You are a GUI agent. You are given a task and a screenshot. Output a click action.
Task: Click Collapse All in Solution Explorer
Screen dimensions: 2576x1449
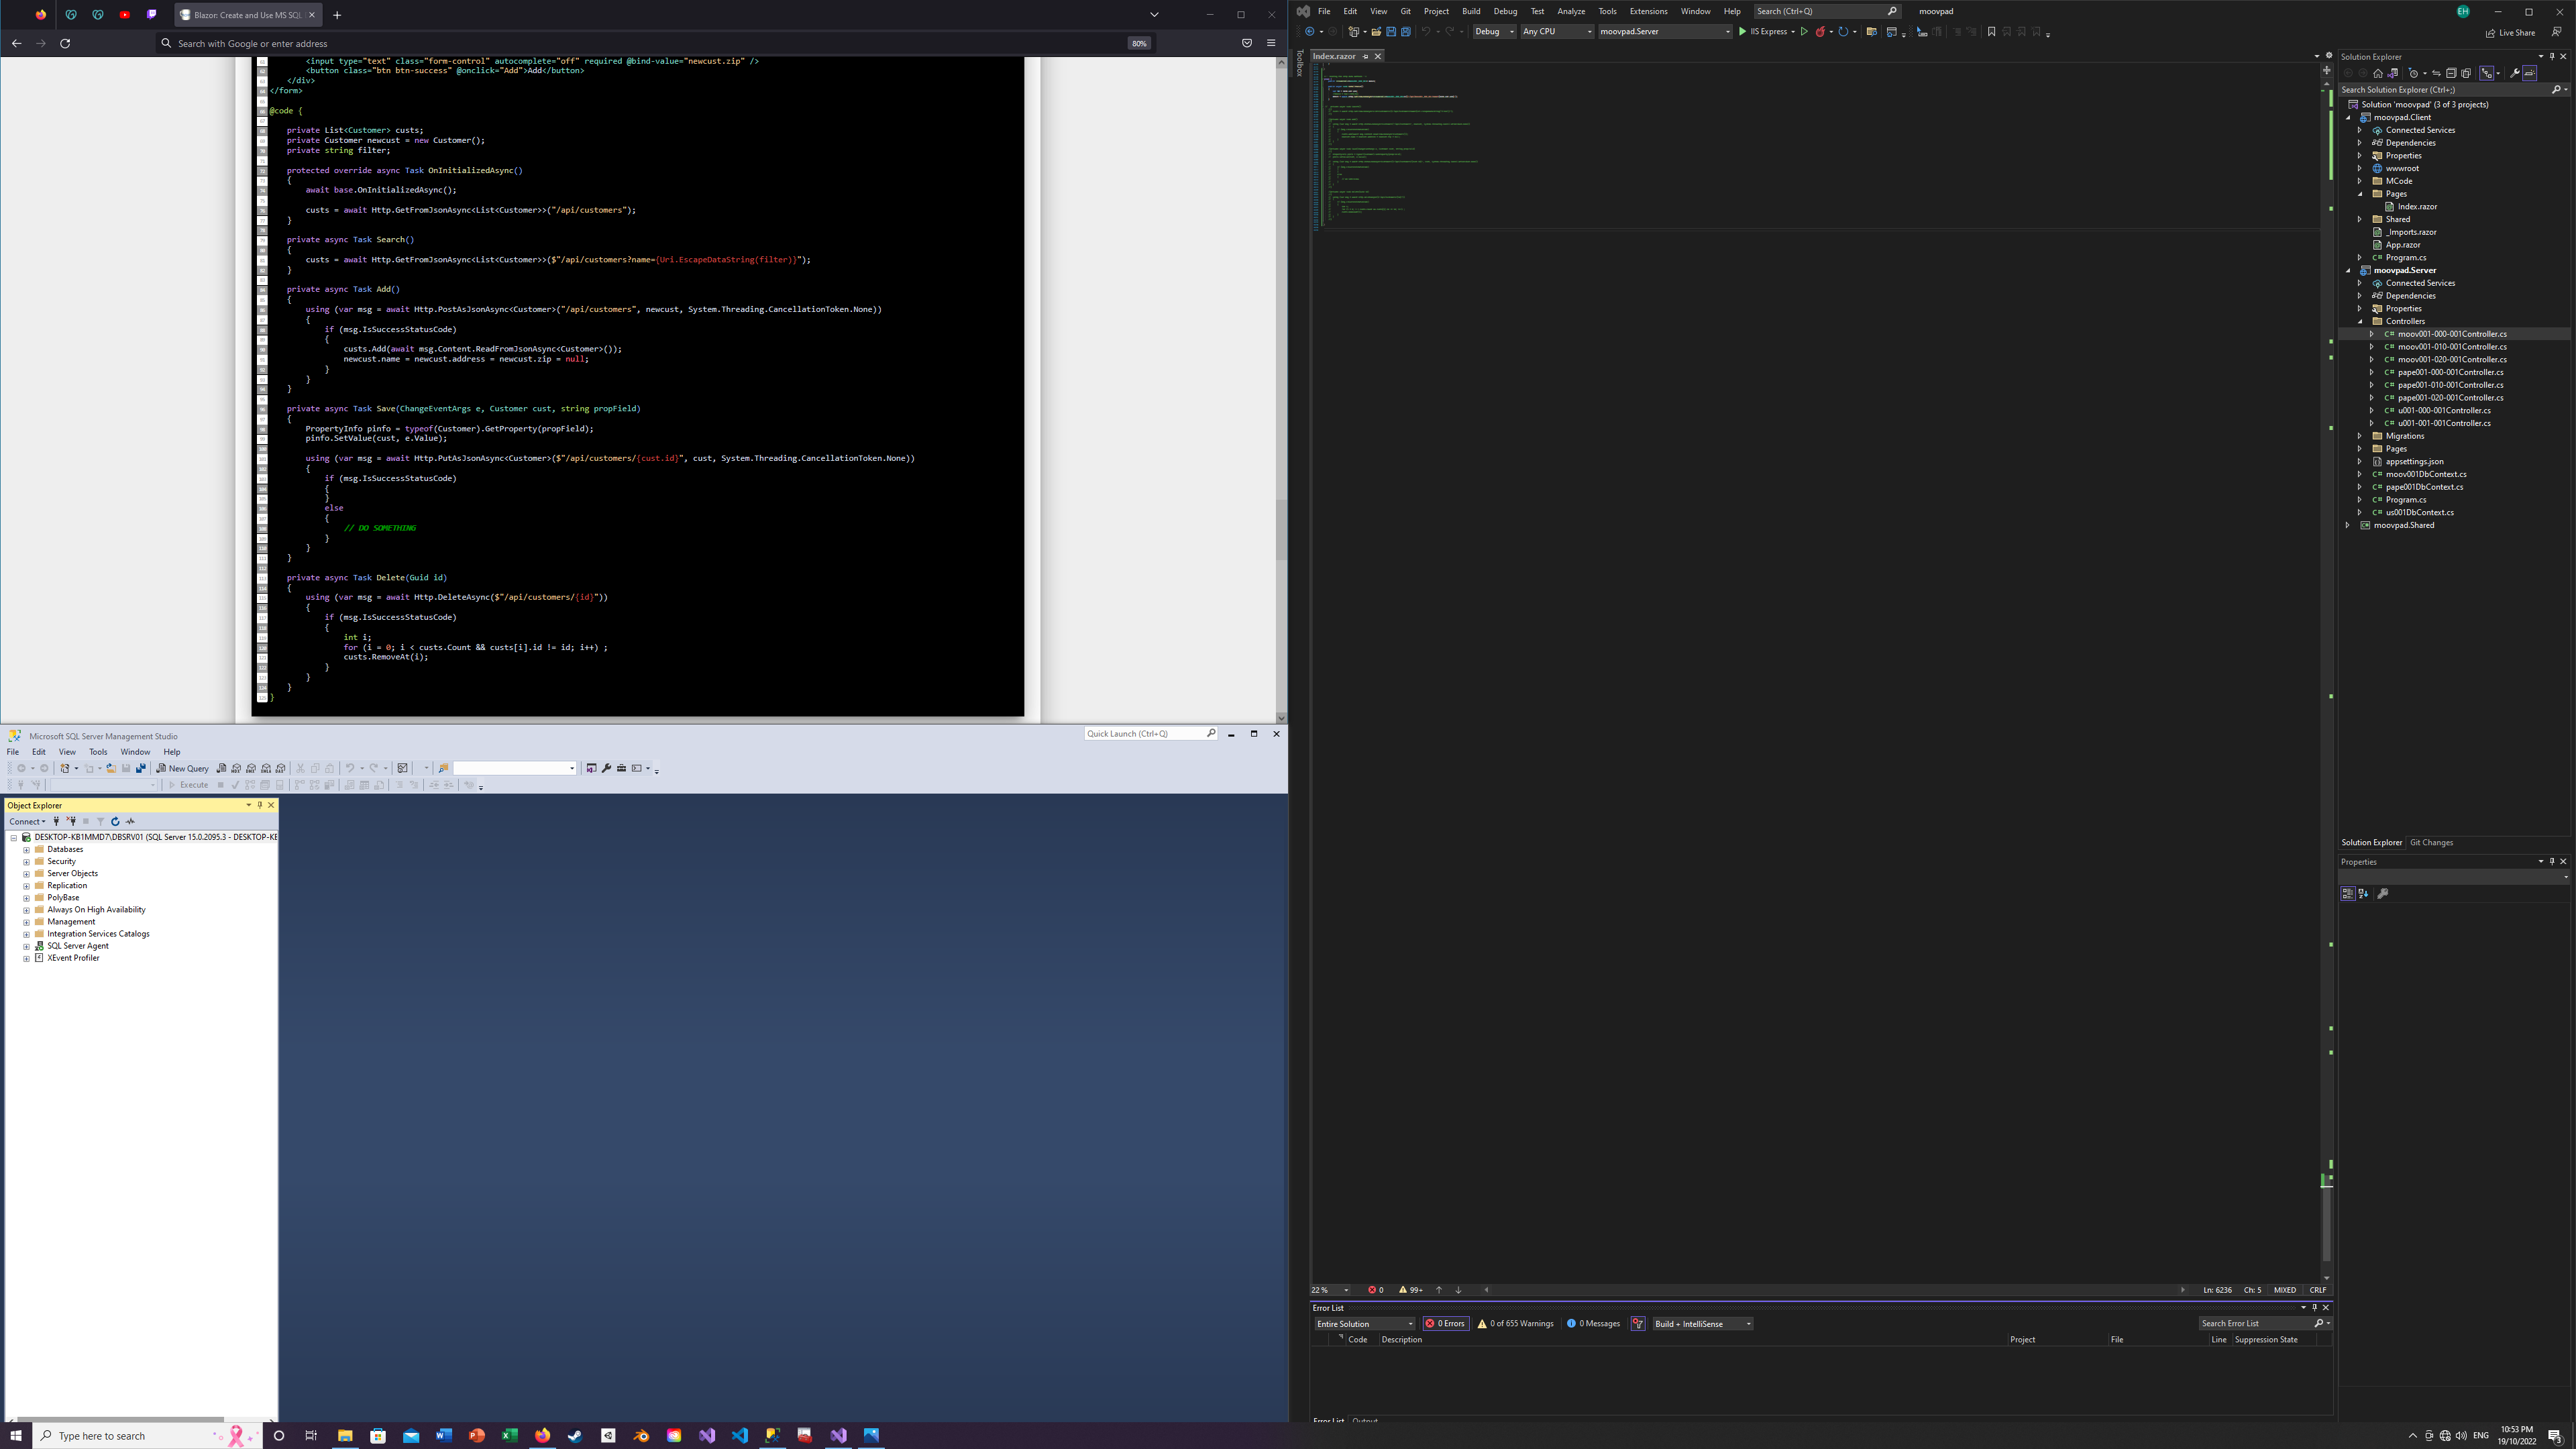(x=2451, y=73)
